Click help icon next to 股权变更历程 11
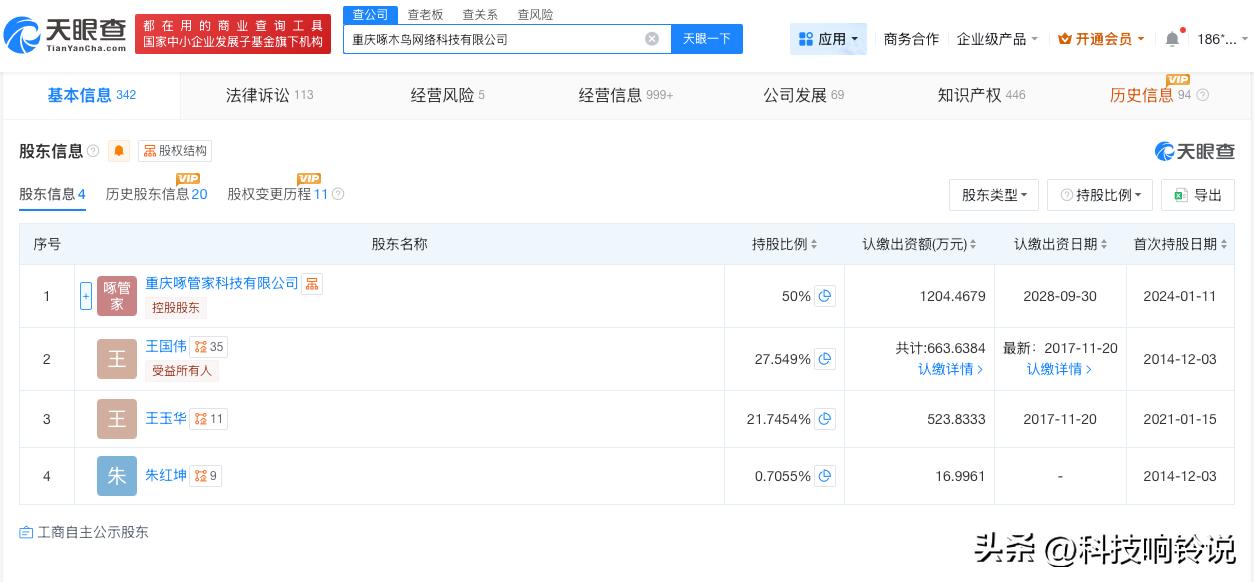The width and height of the screenshot is (1254, 582). [338, 194]
